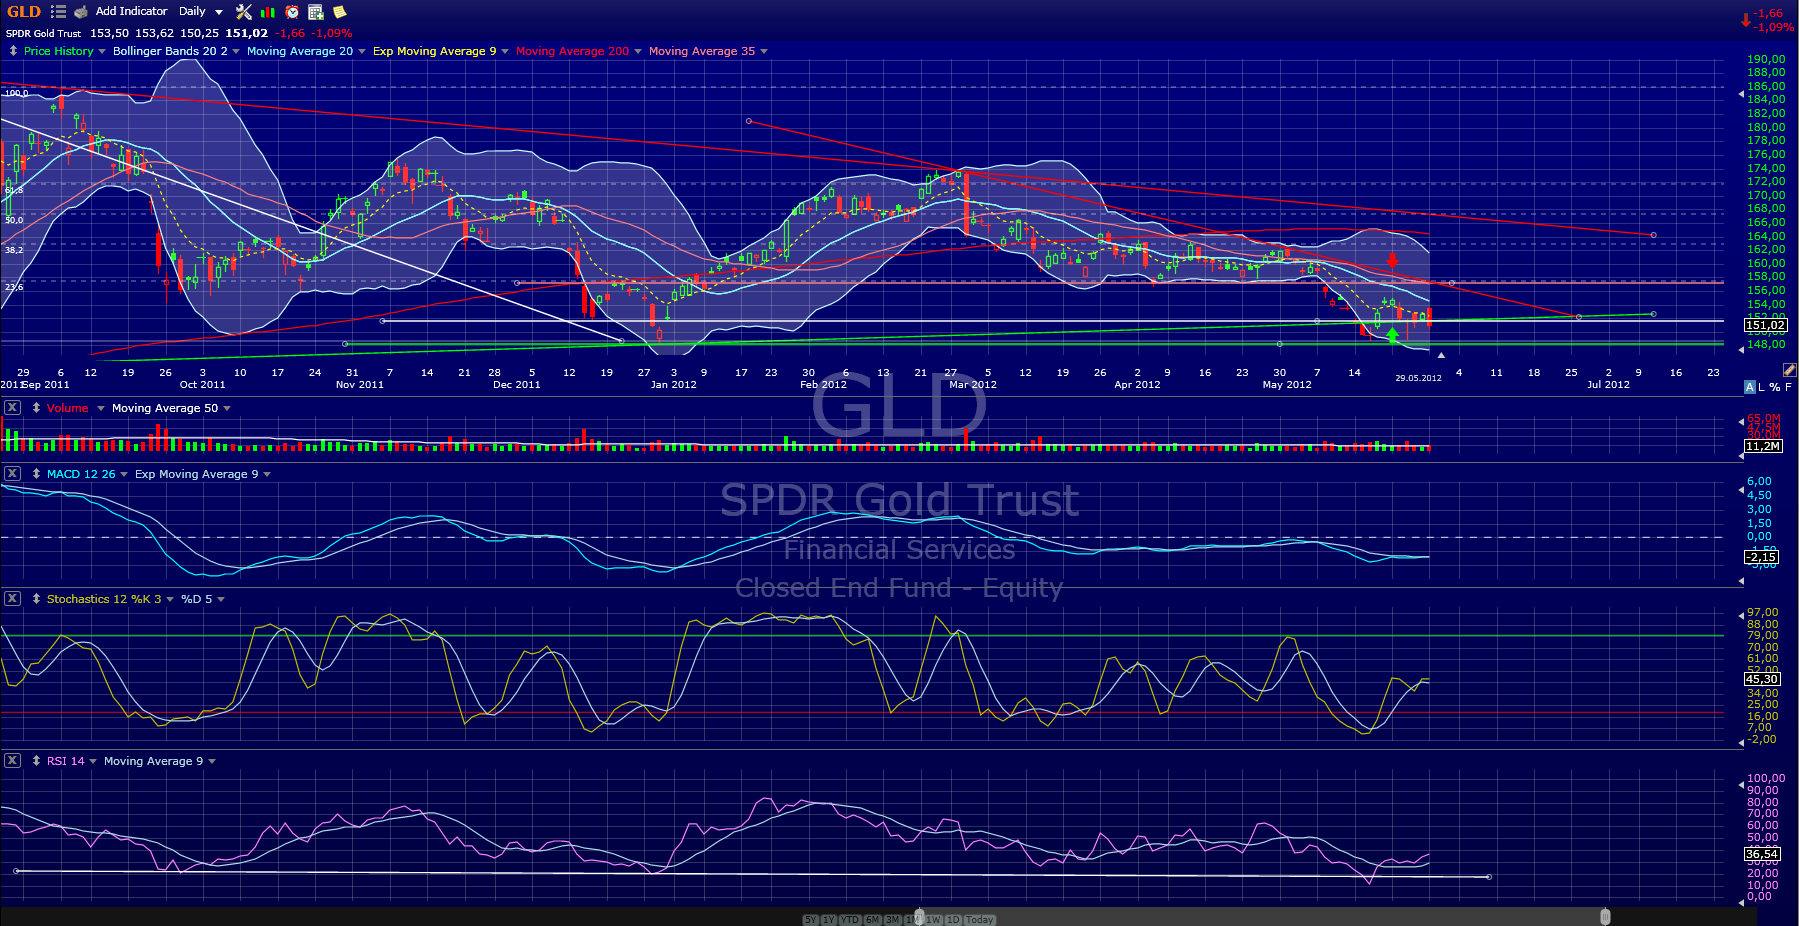Open the chart settings tools icon
Image resolution: width=1799 pixels, height=926 pixels.
244,12
